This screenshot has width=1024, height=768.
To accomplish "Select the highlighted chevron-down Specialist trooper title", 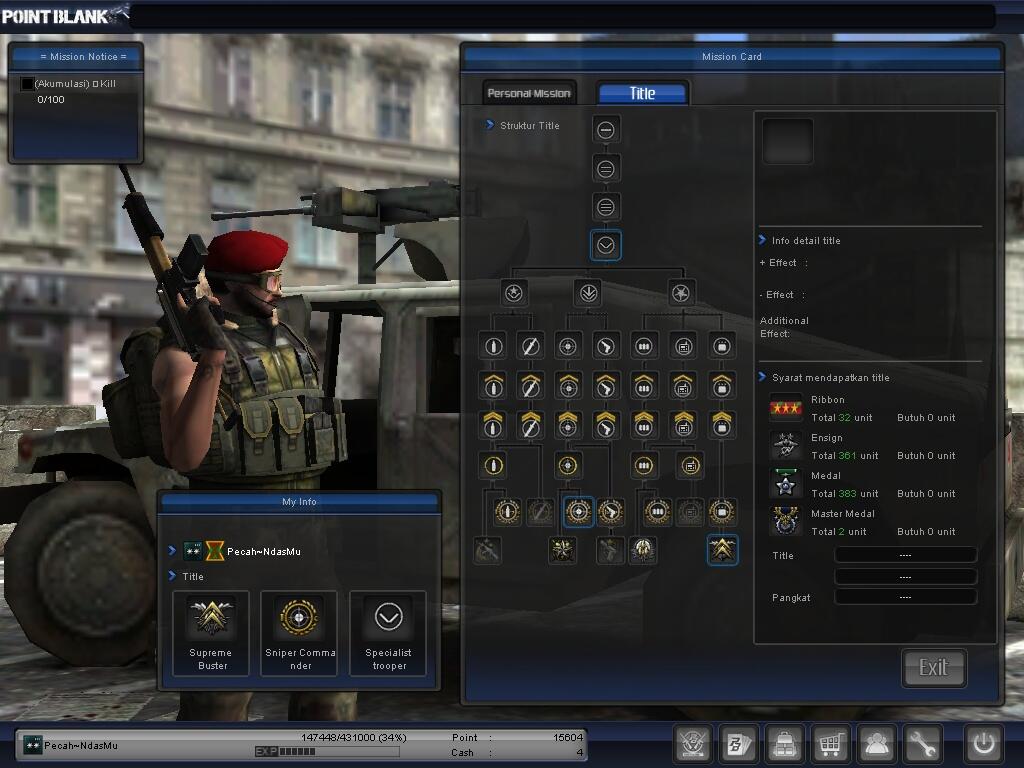I will (x=605, y=246).
